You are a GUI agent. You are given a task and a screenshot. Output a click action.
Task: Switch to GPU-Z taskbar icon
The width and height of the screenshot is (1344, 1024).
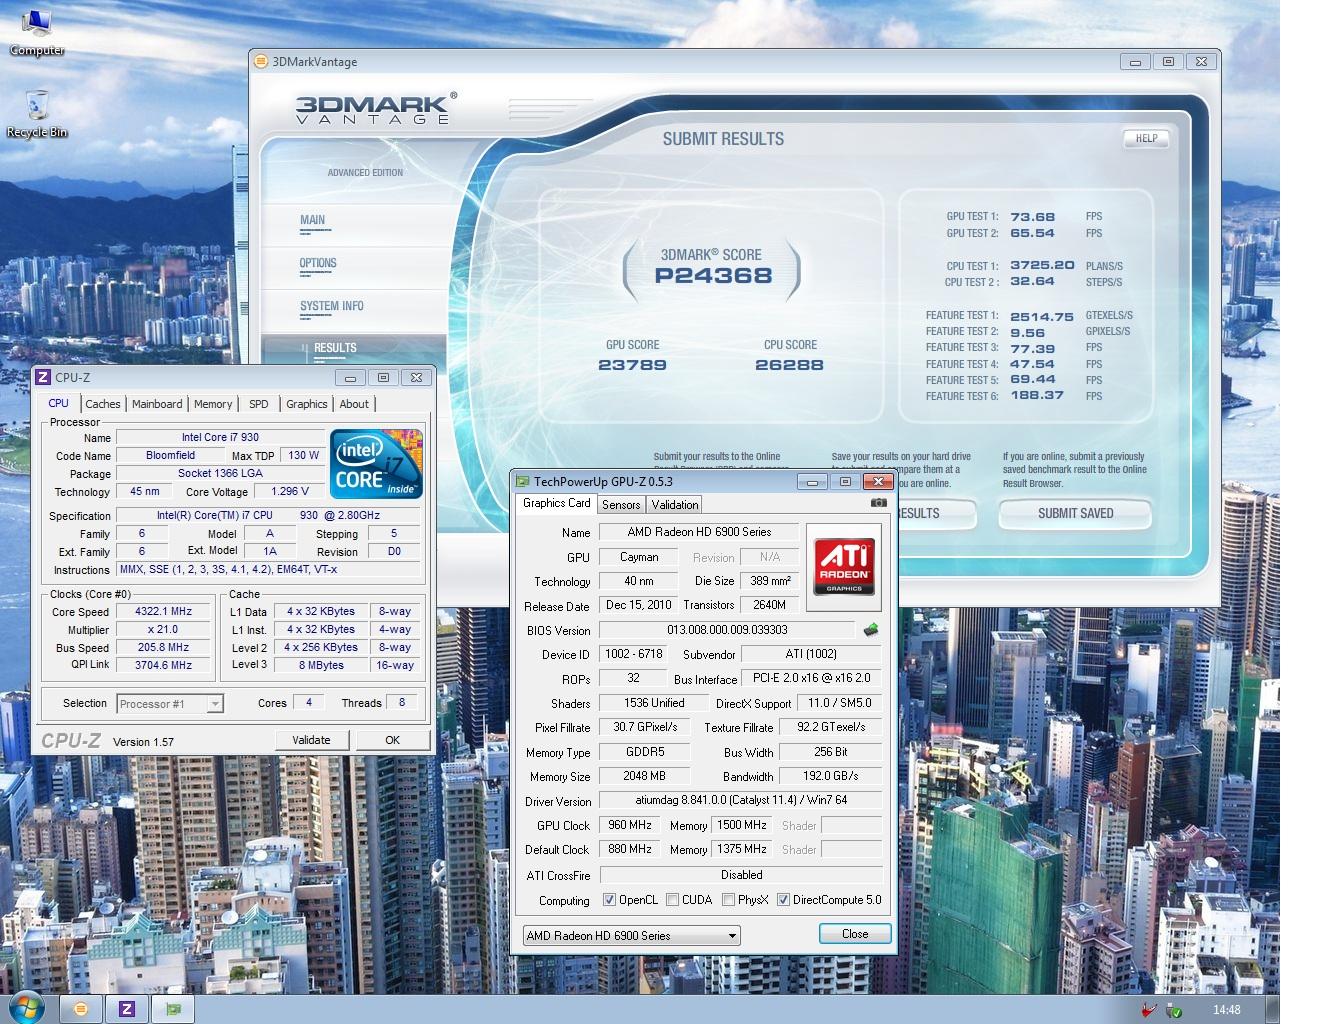pyautogui.click(x=174, y=1009)
